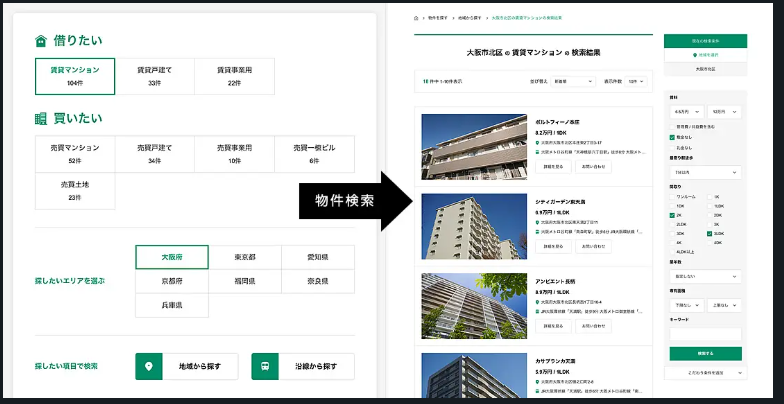Open the シティガーデン listing photo
This screenshot has width=784, height=404.
point(474,226)
